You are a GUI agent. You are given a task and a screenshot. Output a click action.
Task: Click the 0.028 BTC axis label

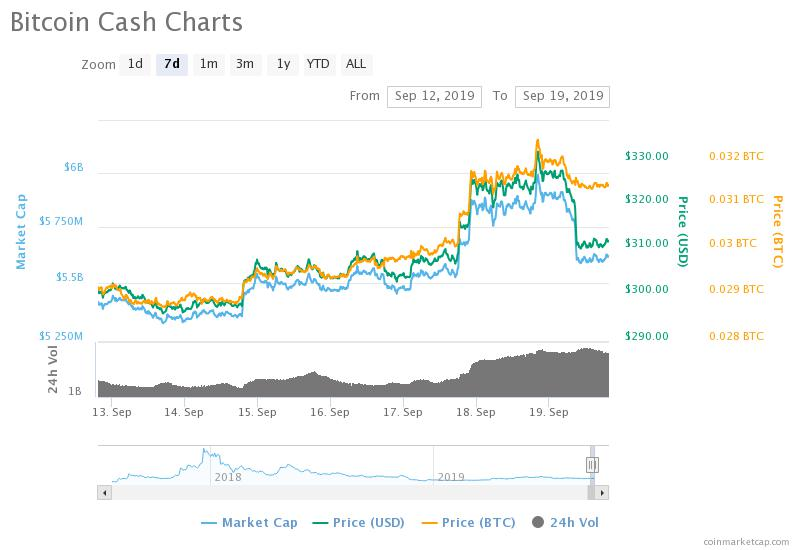pyautogui.click(x=736, y=336)
